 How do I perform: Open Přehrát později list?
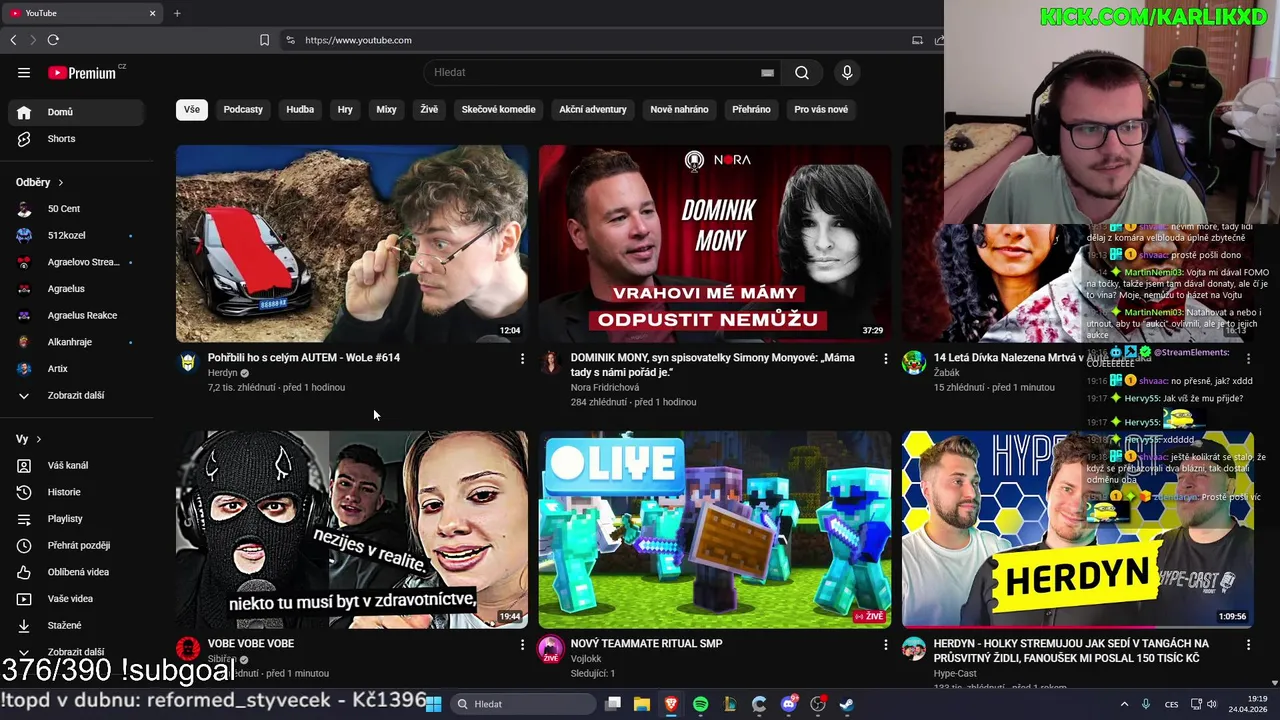coord(76,545)
